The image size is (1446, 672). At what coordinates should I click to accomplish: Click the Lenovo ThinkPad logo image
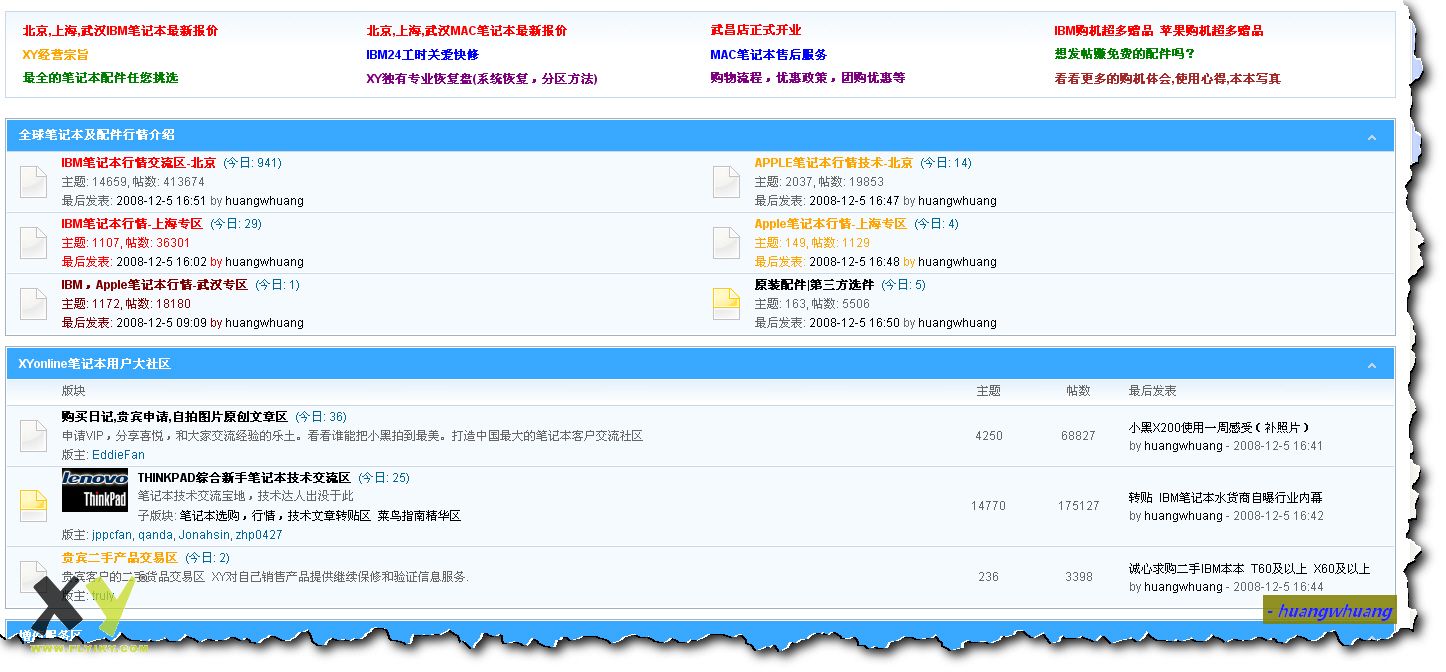tap(95, 490)
